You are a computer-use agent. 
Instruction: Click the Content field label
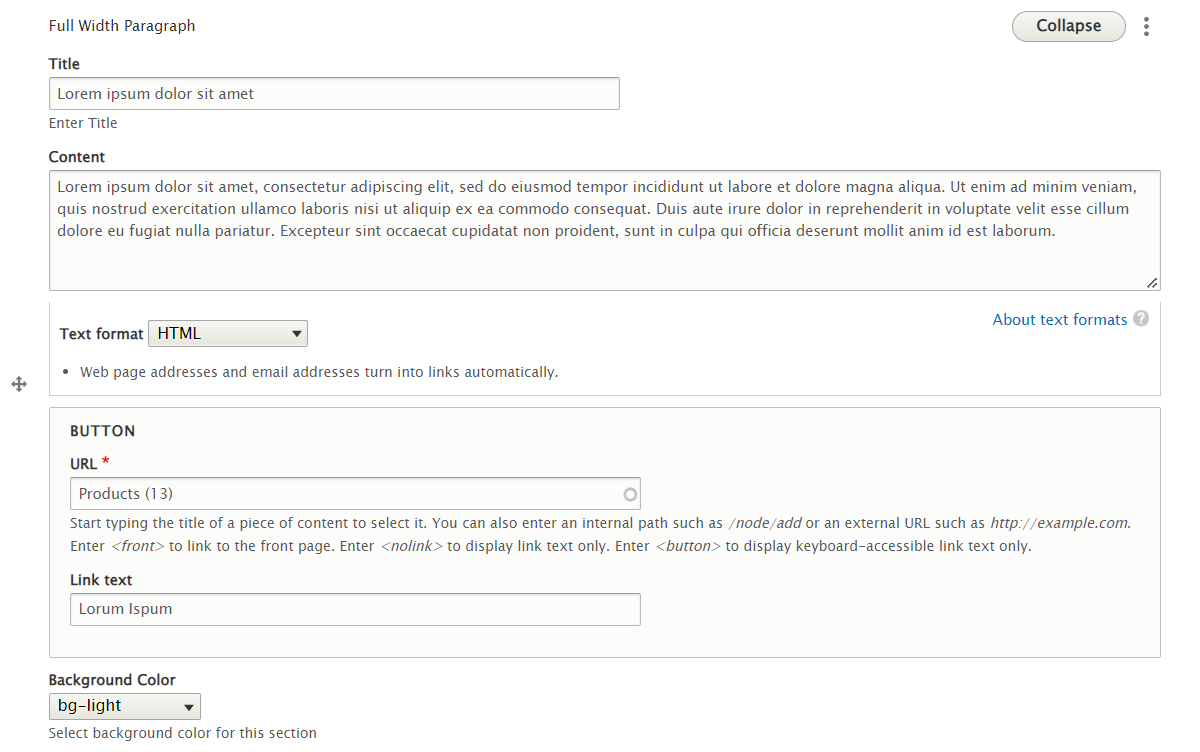click(77, 157)
